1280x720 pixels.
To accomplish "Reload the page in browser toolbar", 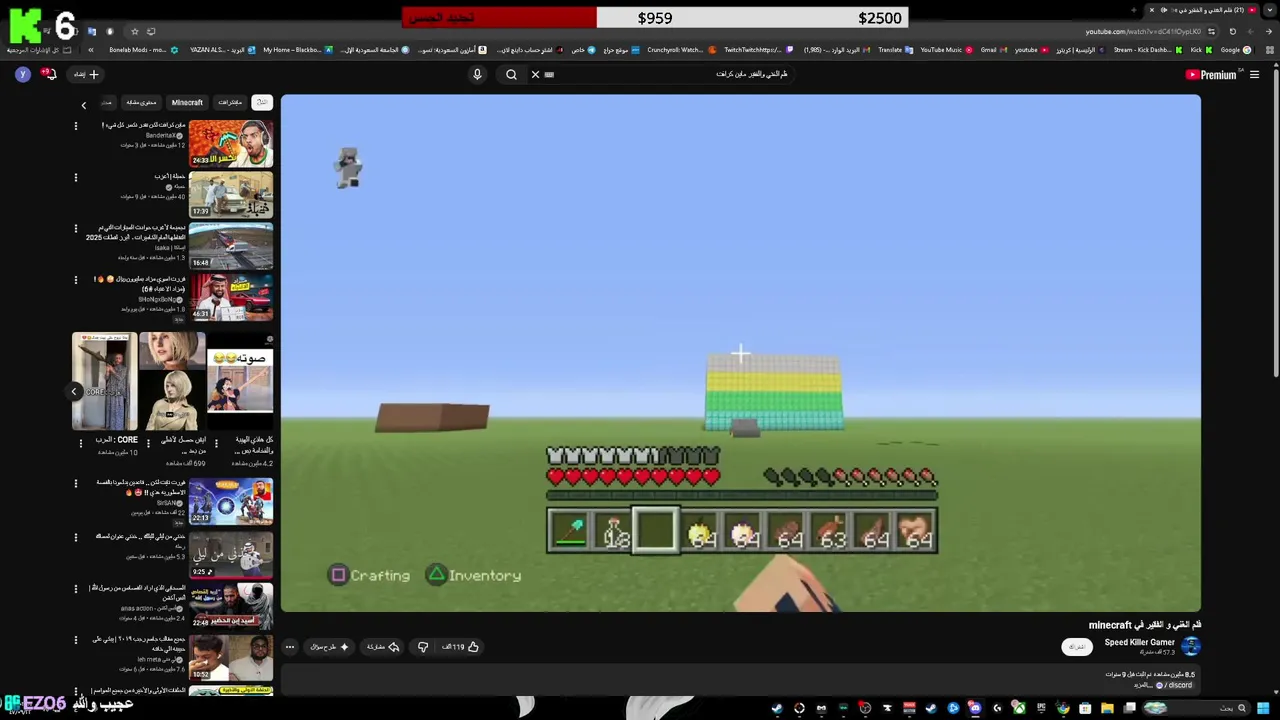I will click(1233, 32).
